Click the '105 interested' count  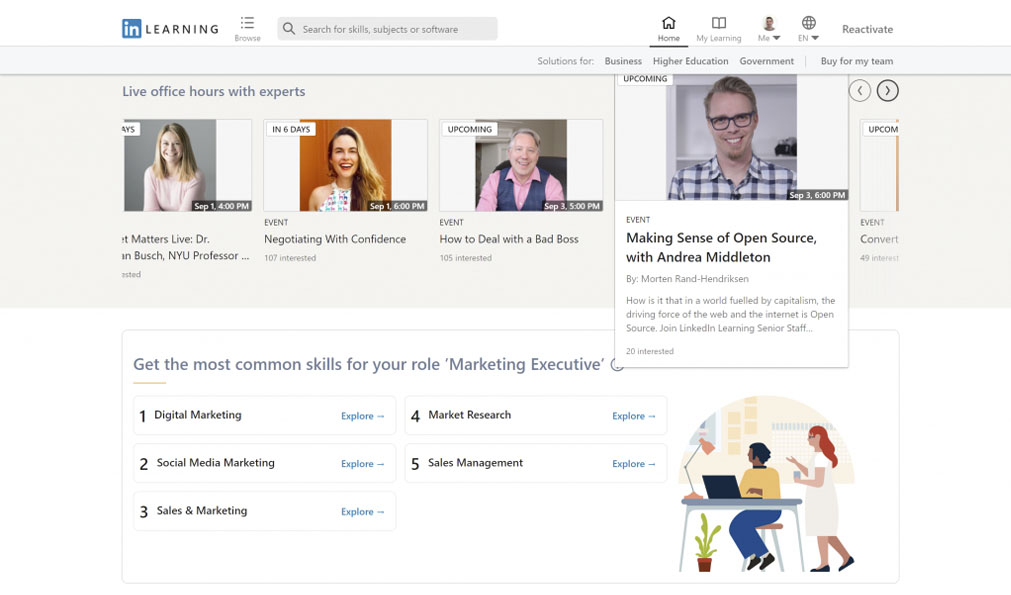466,258
